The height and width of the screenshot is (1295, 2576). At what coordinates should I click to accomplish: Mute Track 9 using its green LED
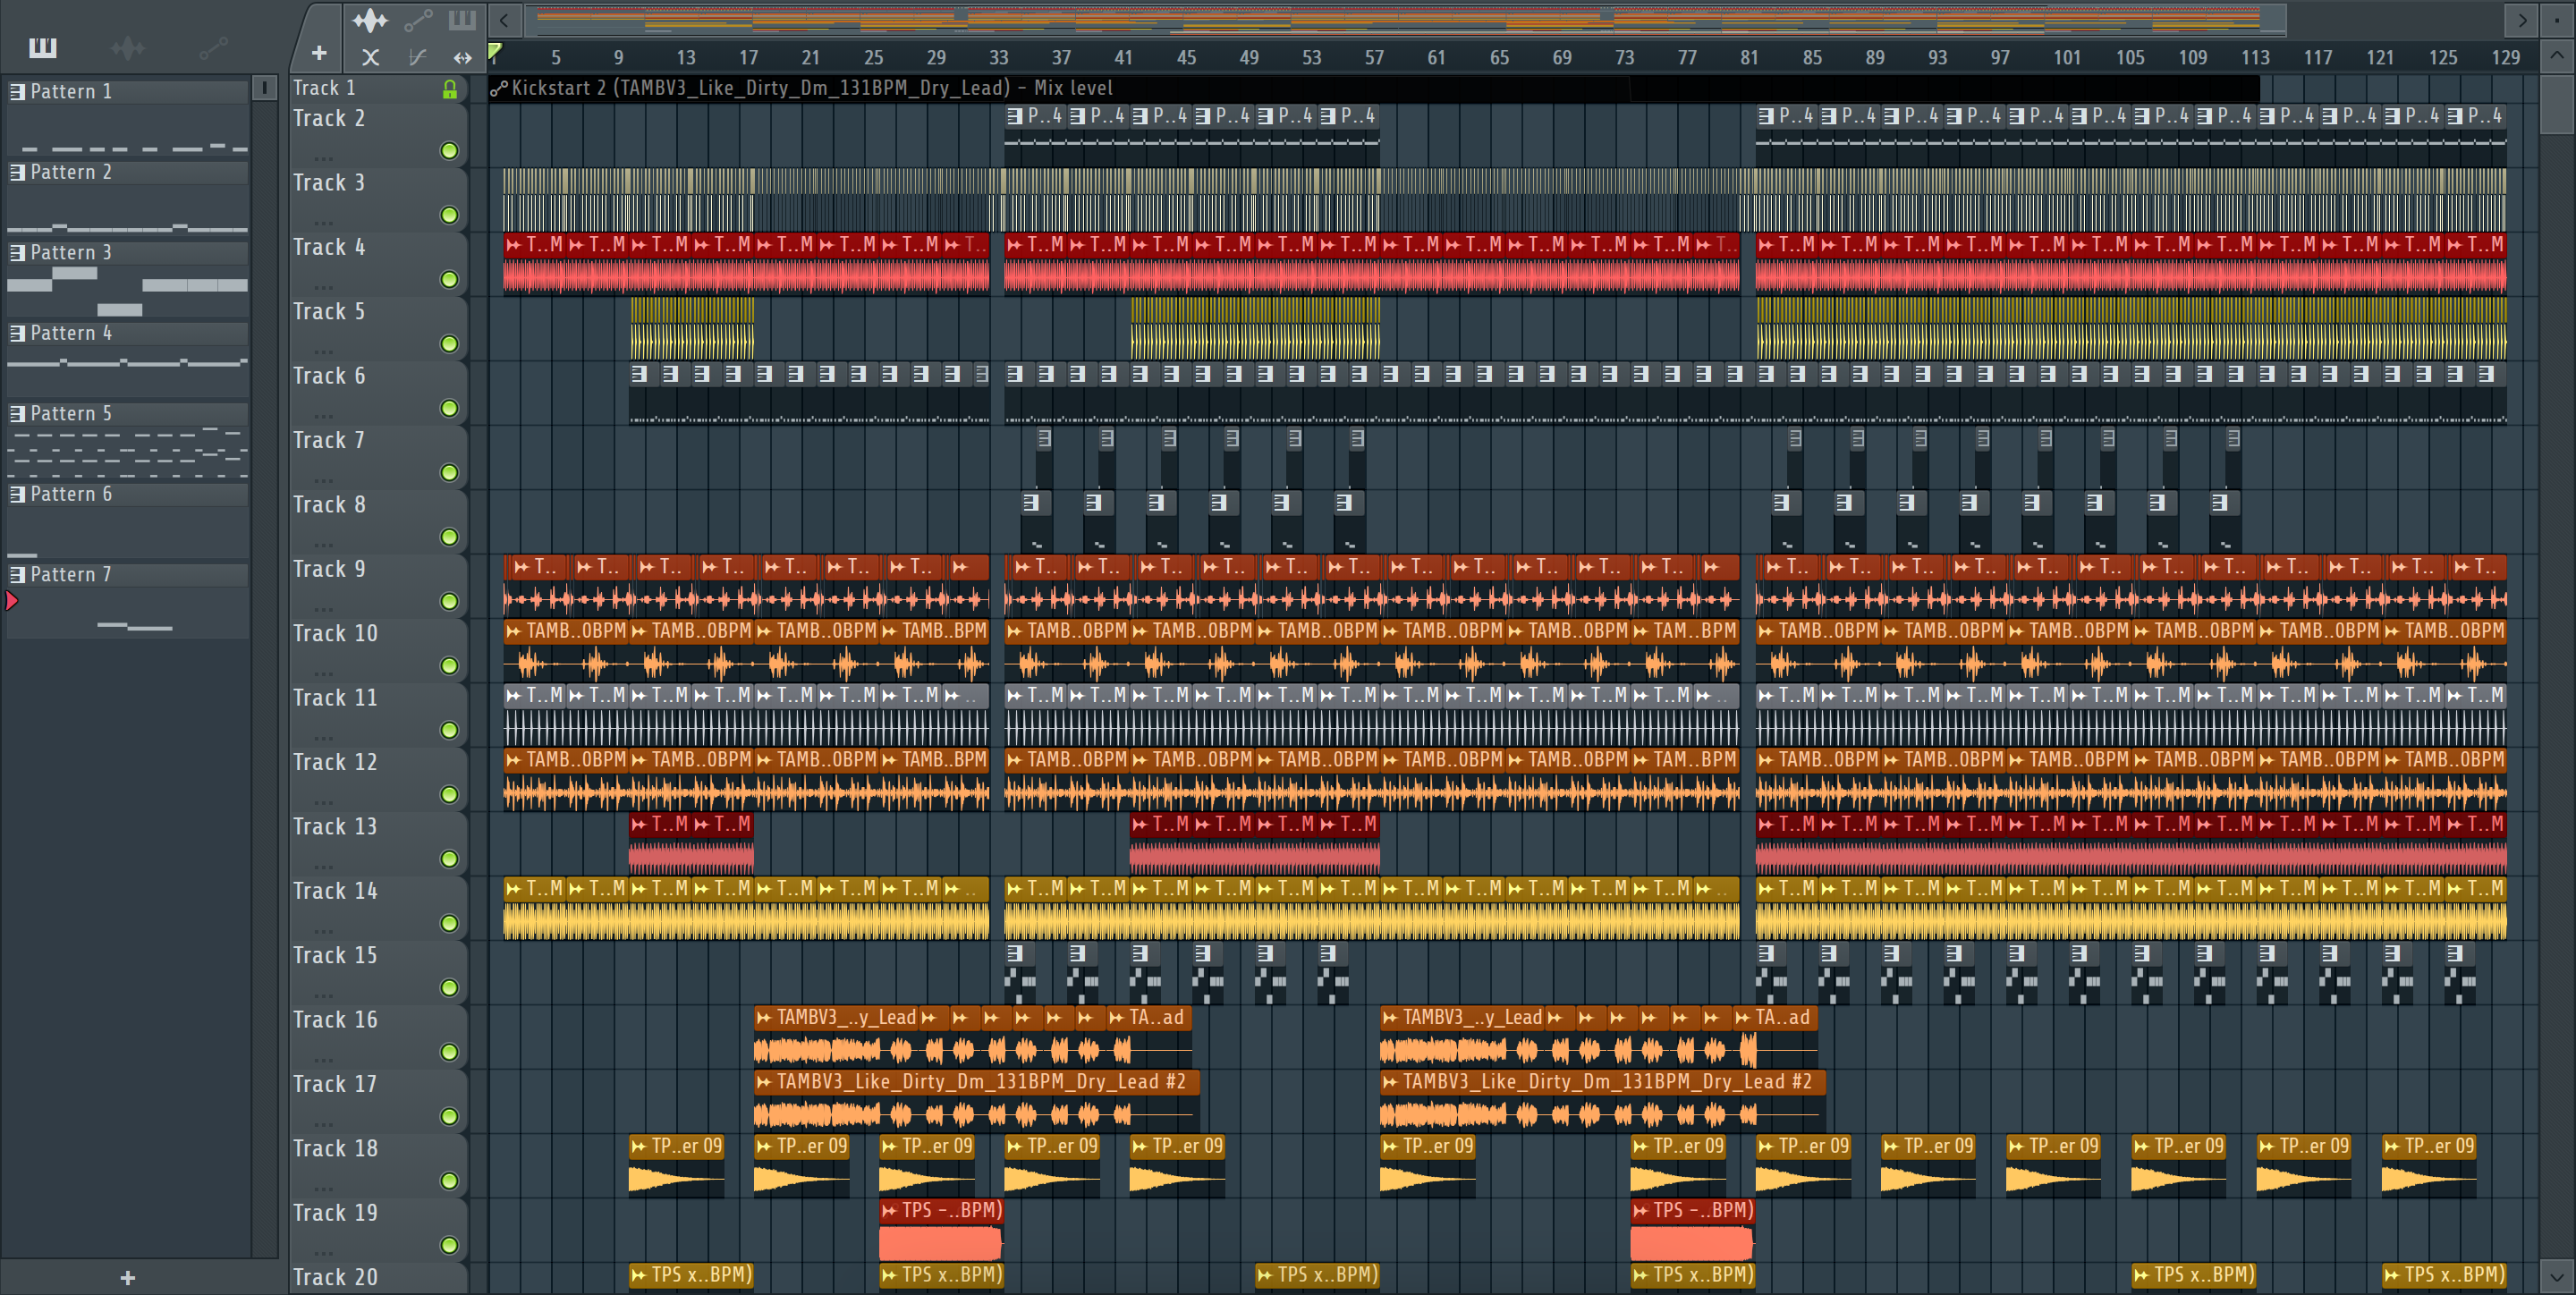click(450, 601)
